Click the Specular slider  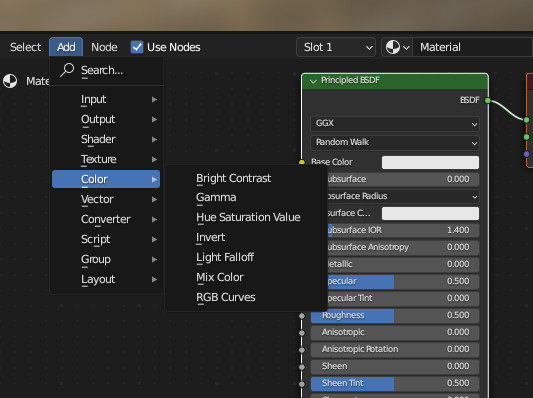click(403, 281)
